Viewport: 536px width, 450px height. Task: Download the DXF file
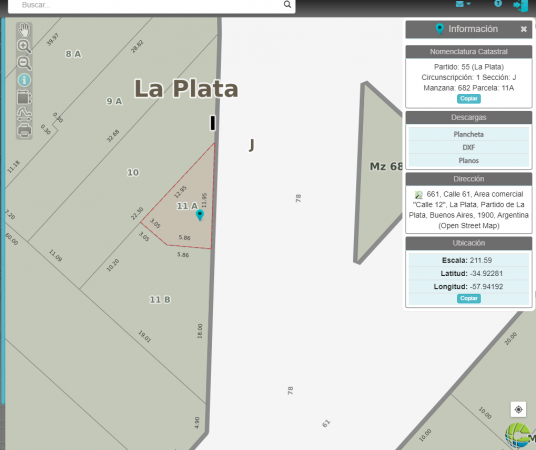[x=469, y=147]
